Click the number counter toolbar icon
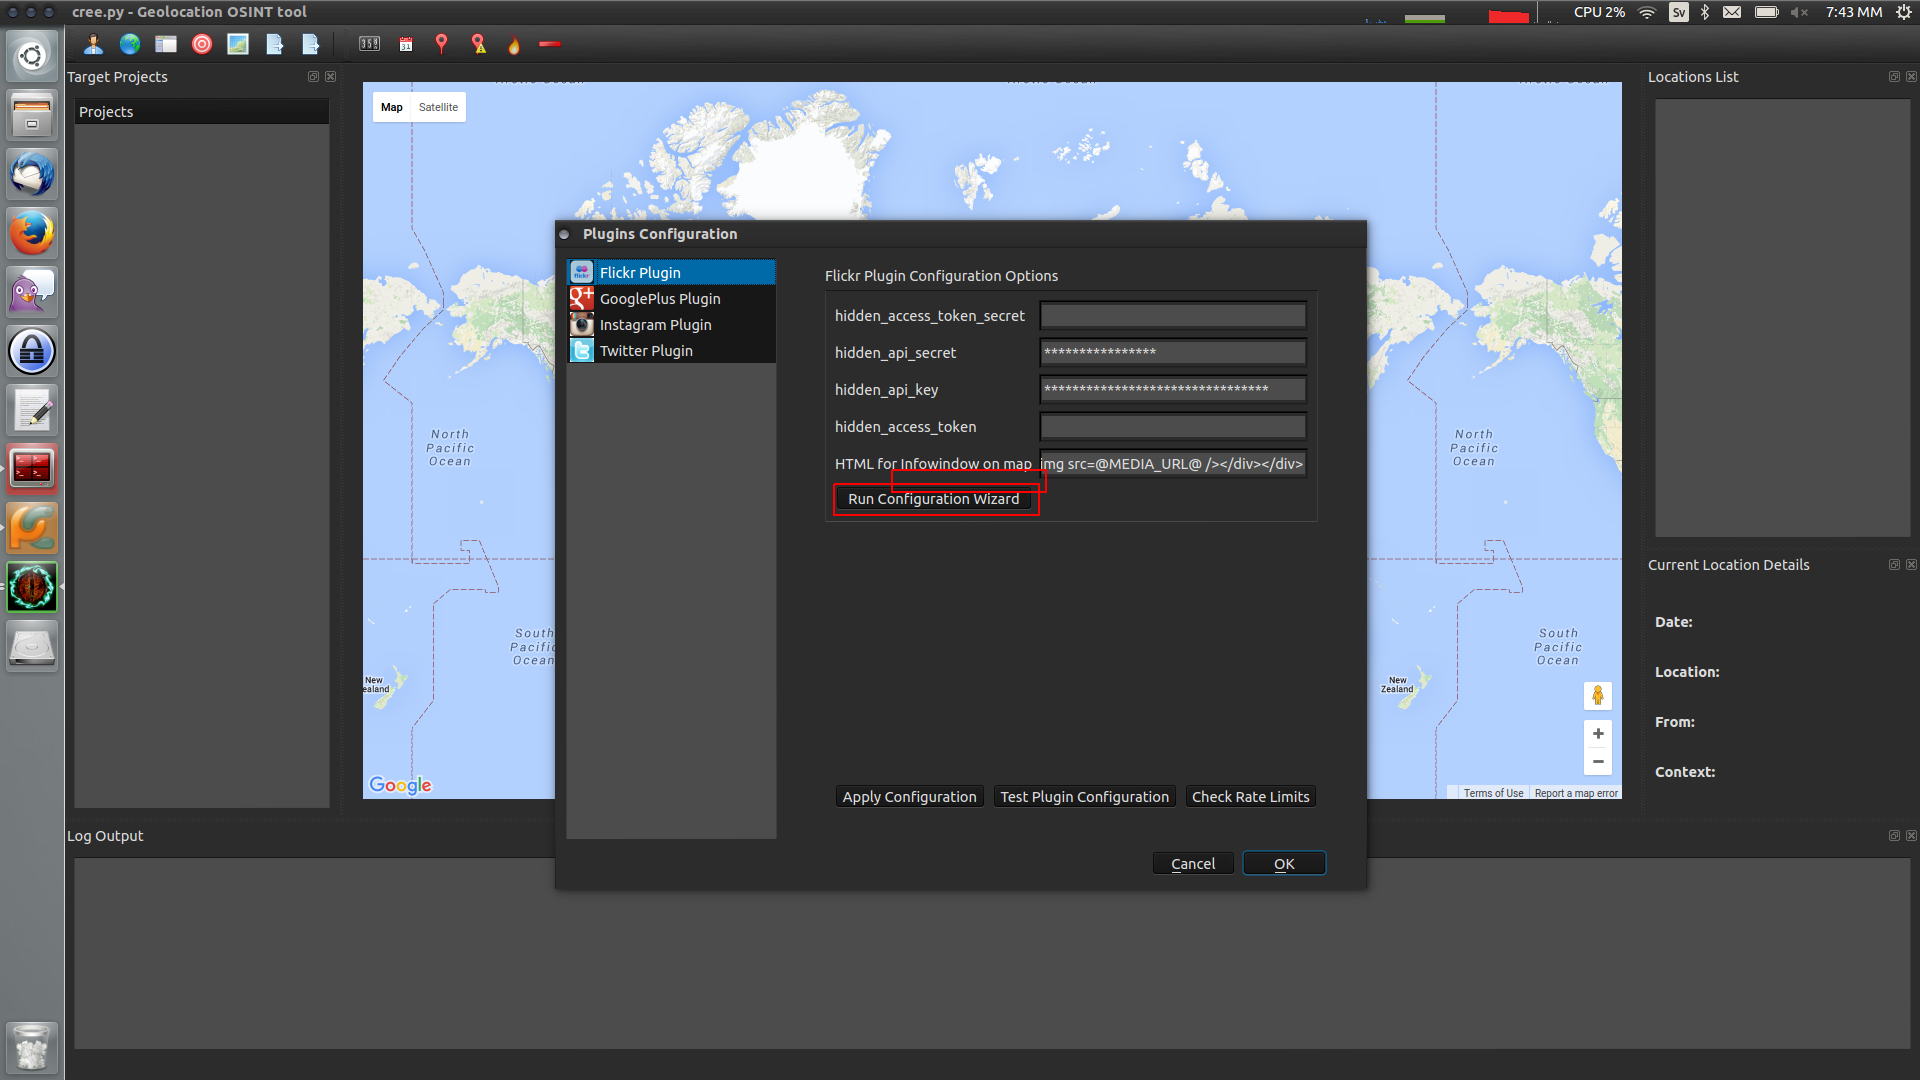1920x1080 pixels. coord(370,44)
